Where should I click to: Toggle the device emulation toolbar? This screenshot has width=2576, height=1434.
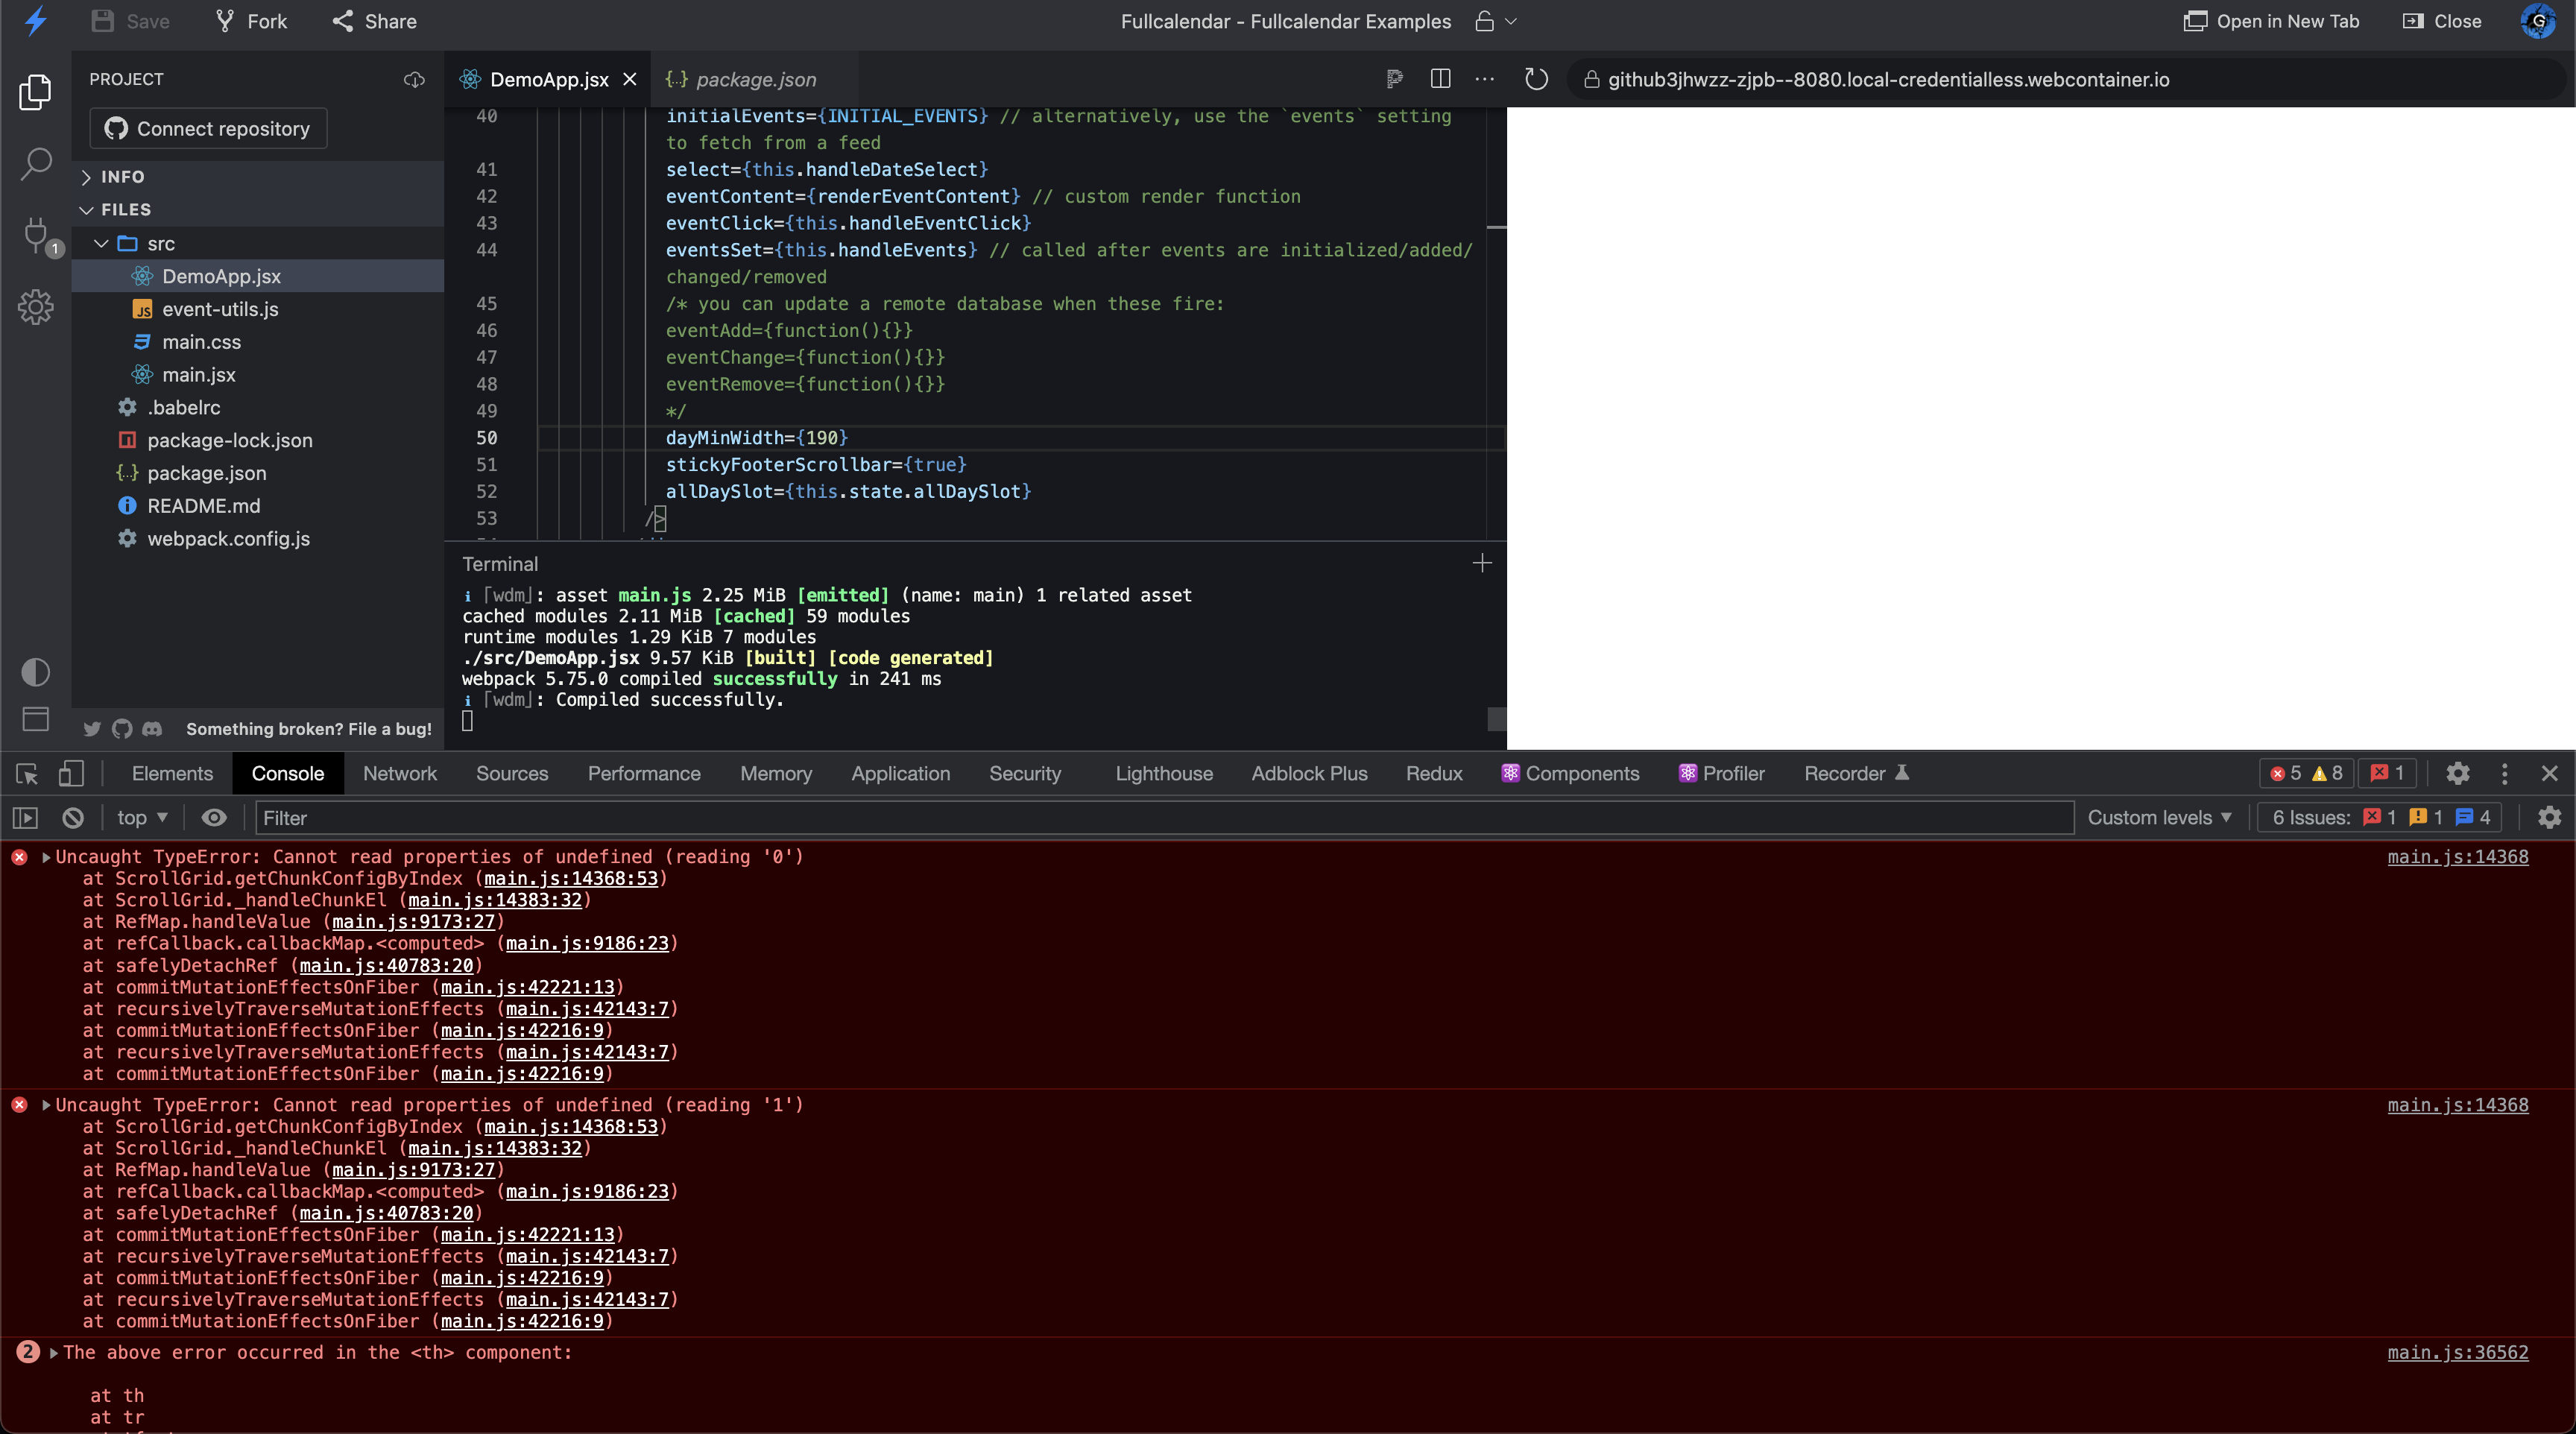pos(70,773)
